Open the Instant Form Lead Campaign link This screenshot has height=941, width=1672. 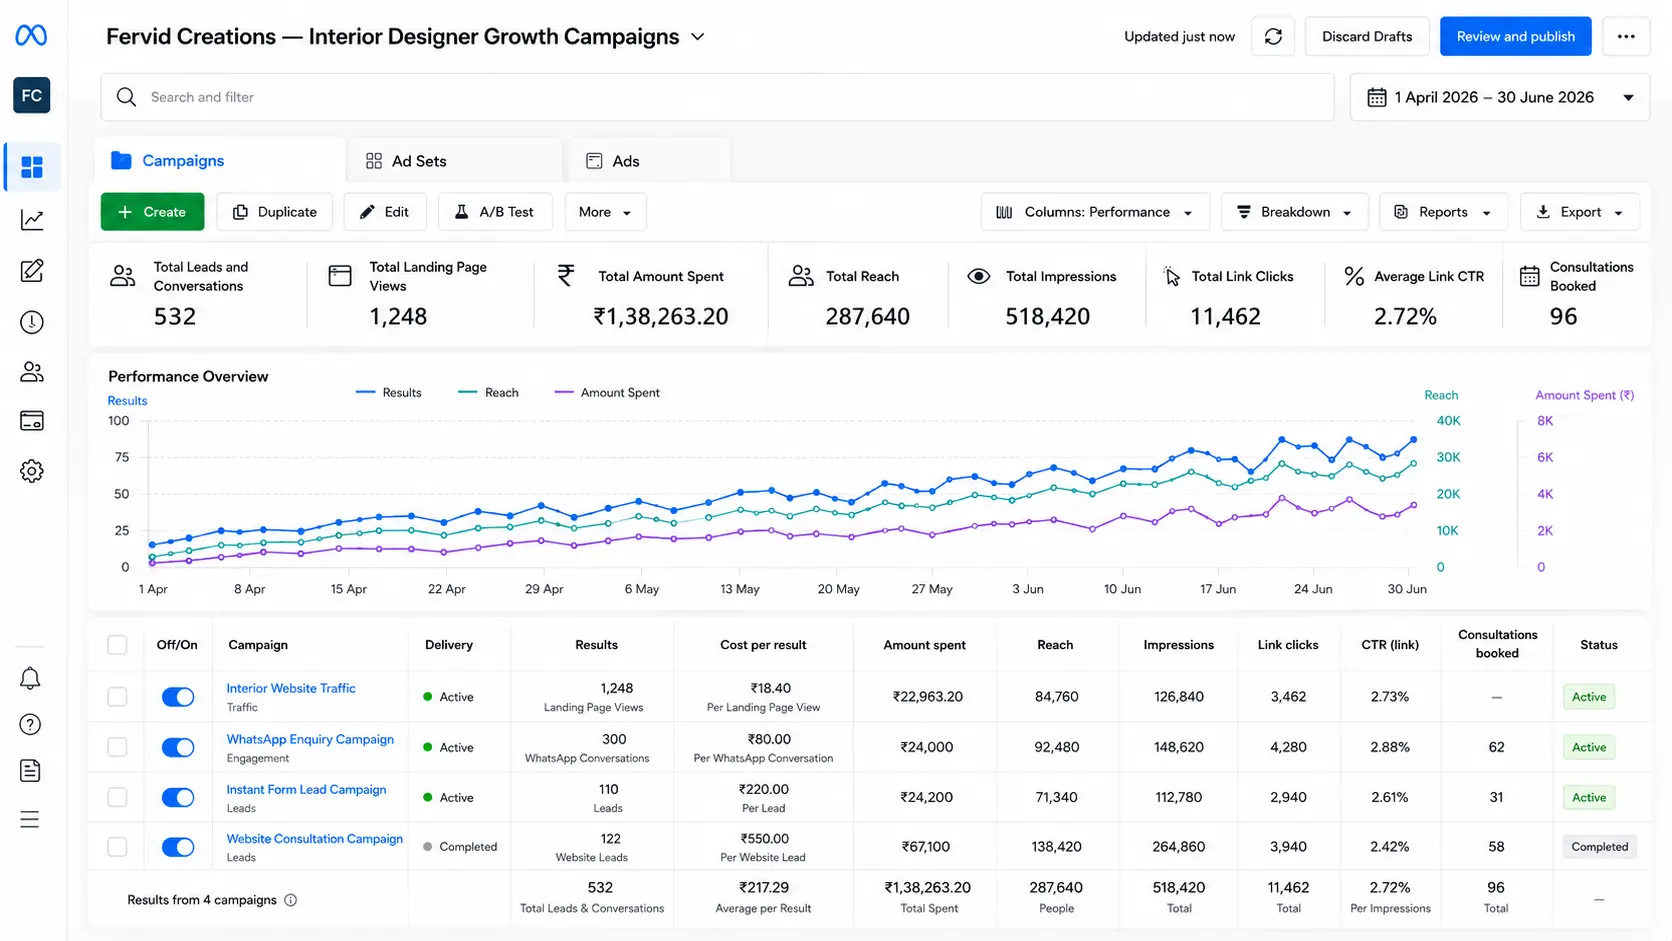coord(306,789)
